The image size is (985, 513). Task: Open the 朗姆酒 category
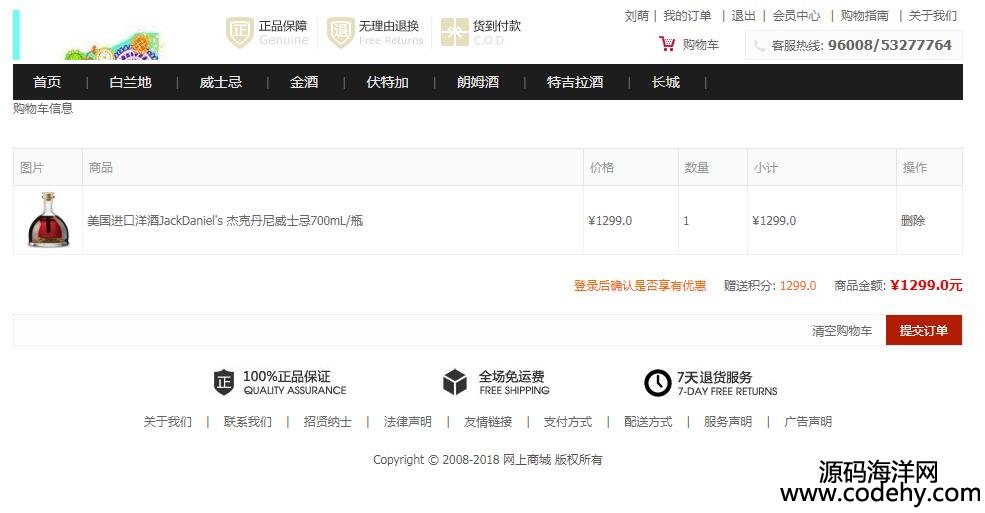[478, 82]
